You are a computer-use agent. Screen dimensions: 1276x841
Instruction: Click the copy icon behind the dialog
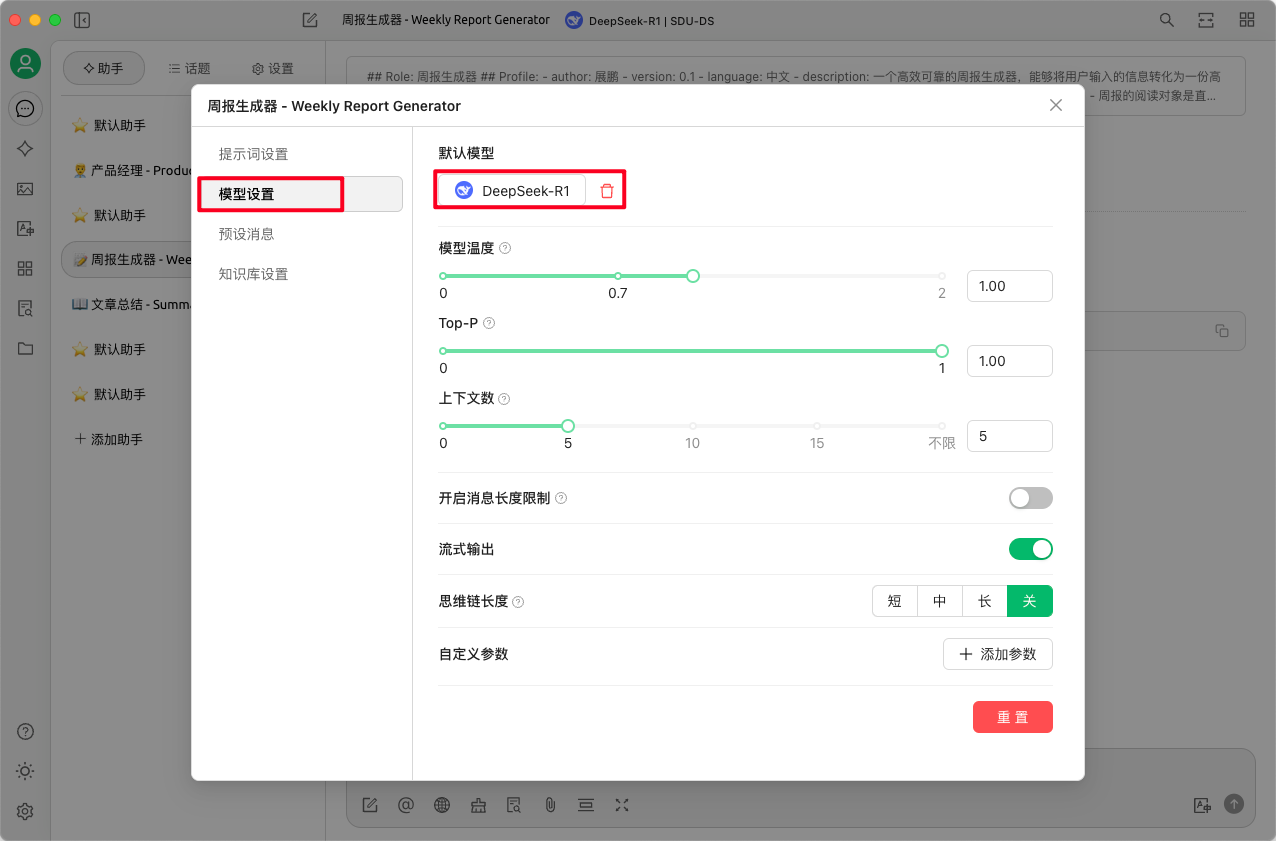(1221, 331)
